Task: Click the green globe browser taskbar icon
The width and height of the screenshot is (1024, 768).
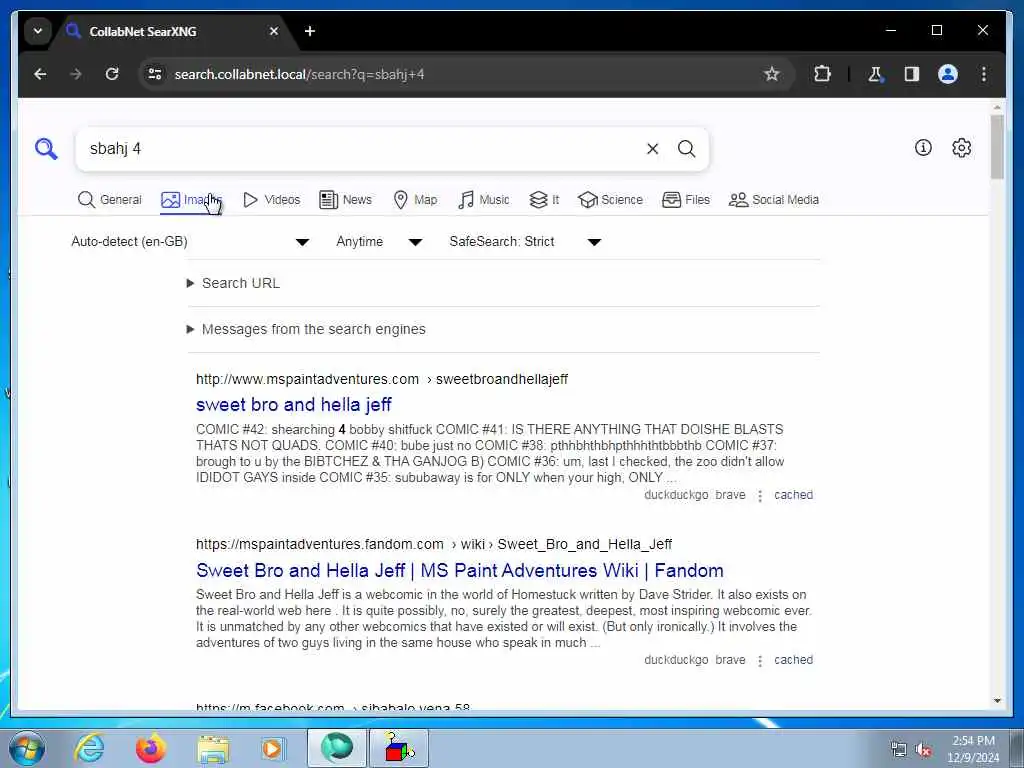Action: click(x=336, y=748)
